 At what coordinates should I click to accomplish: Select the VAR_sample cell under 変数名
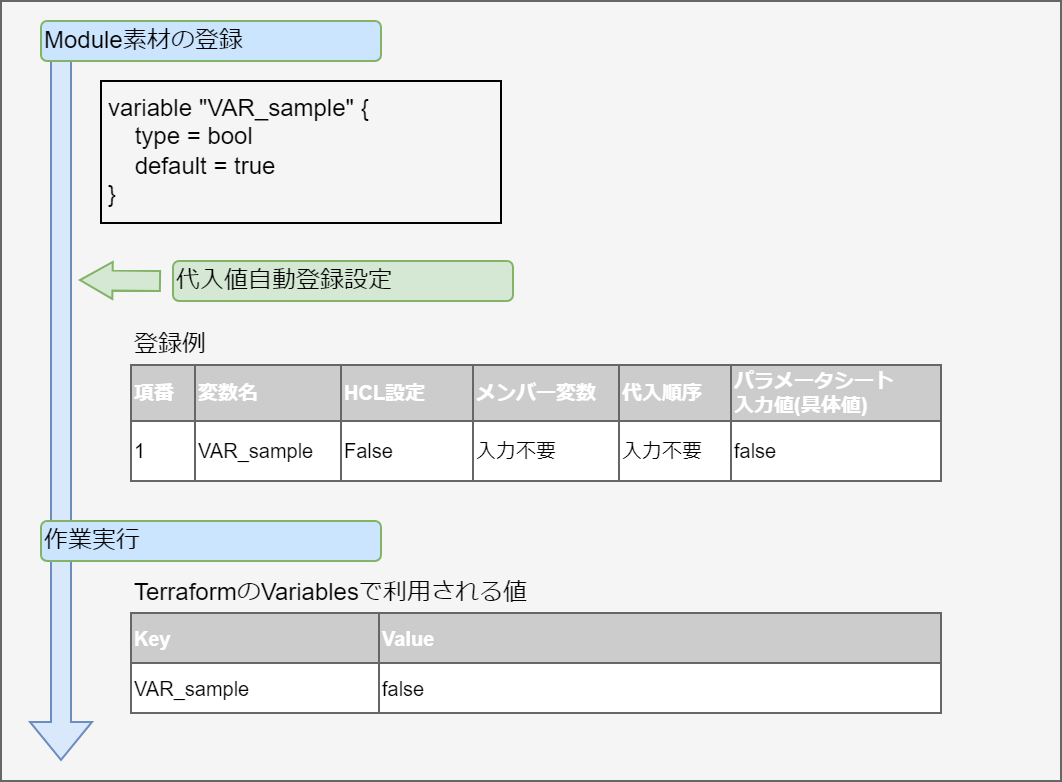[x=267, y=451]
